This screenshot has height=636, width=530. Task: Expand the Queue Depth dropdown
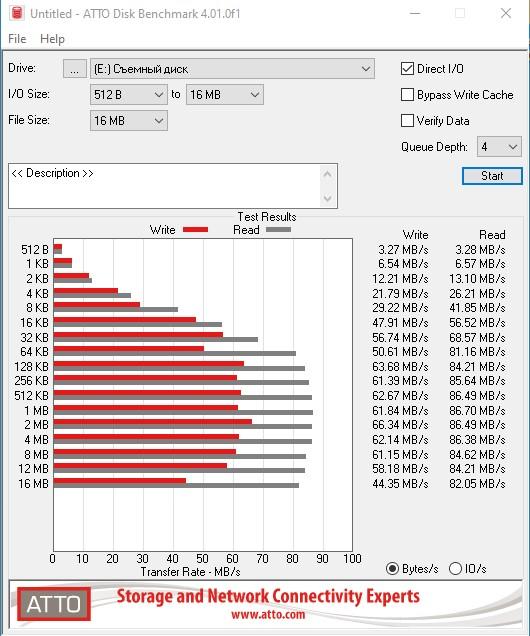point(499,146)
